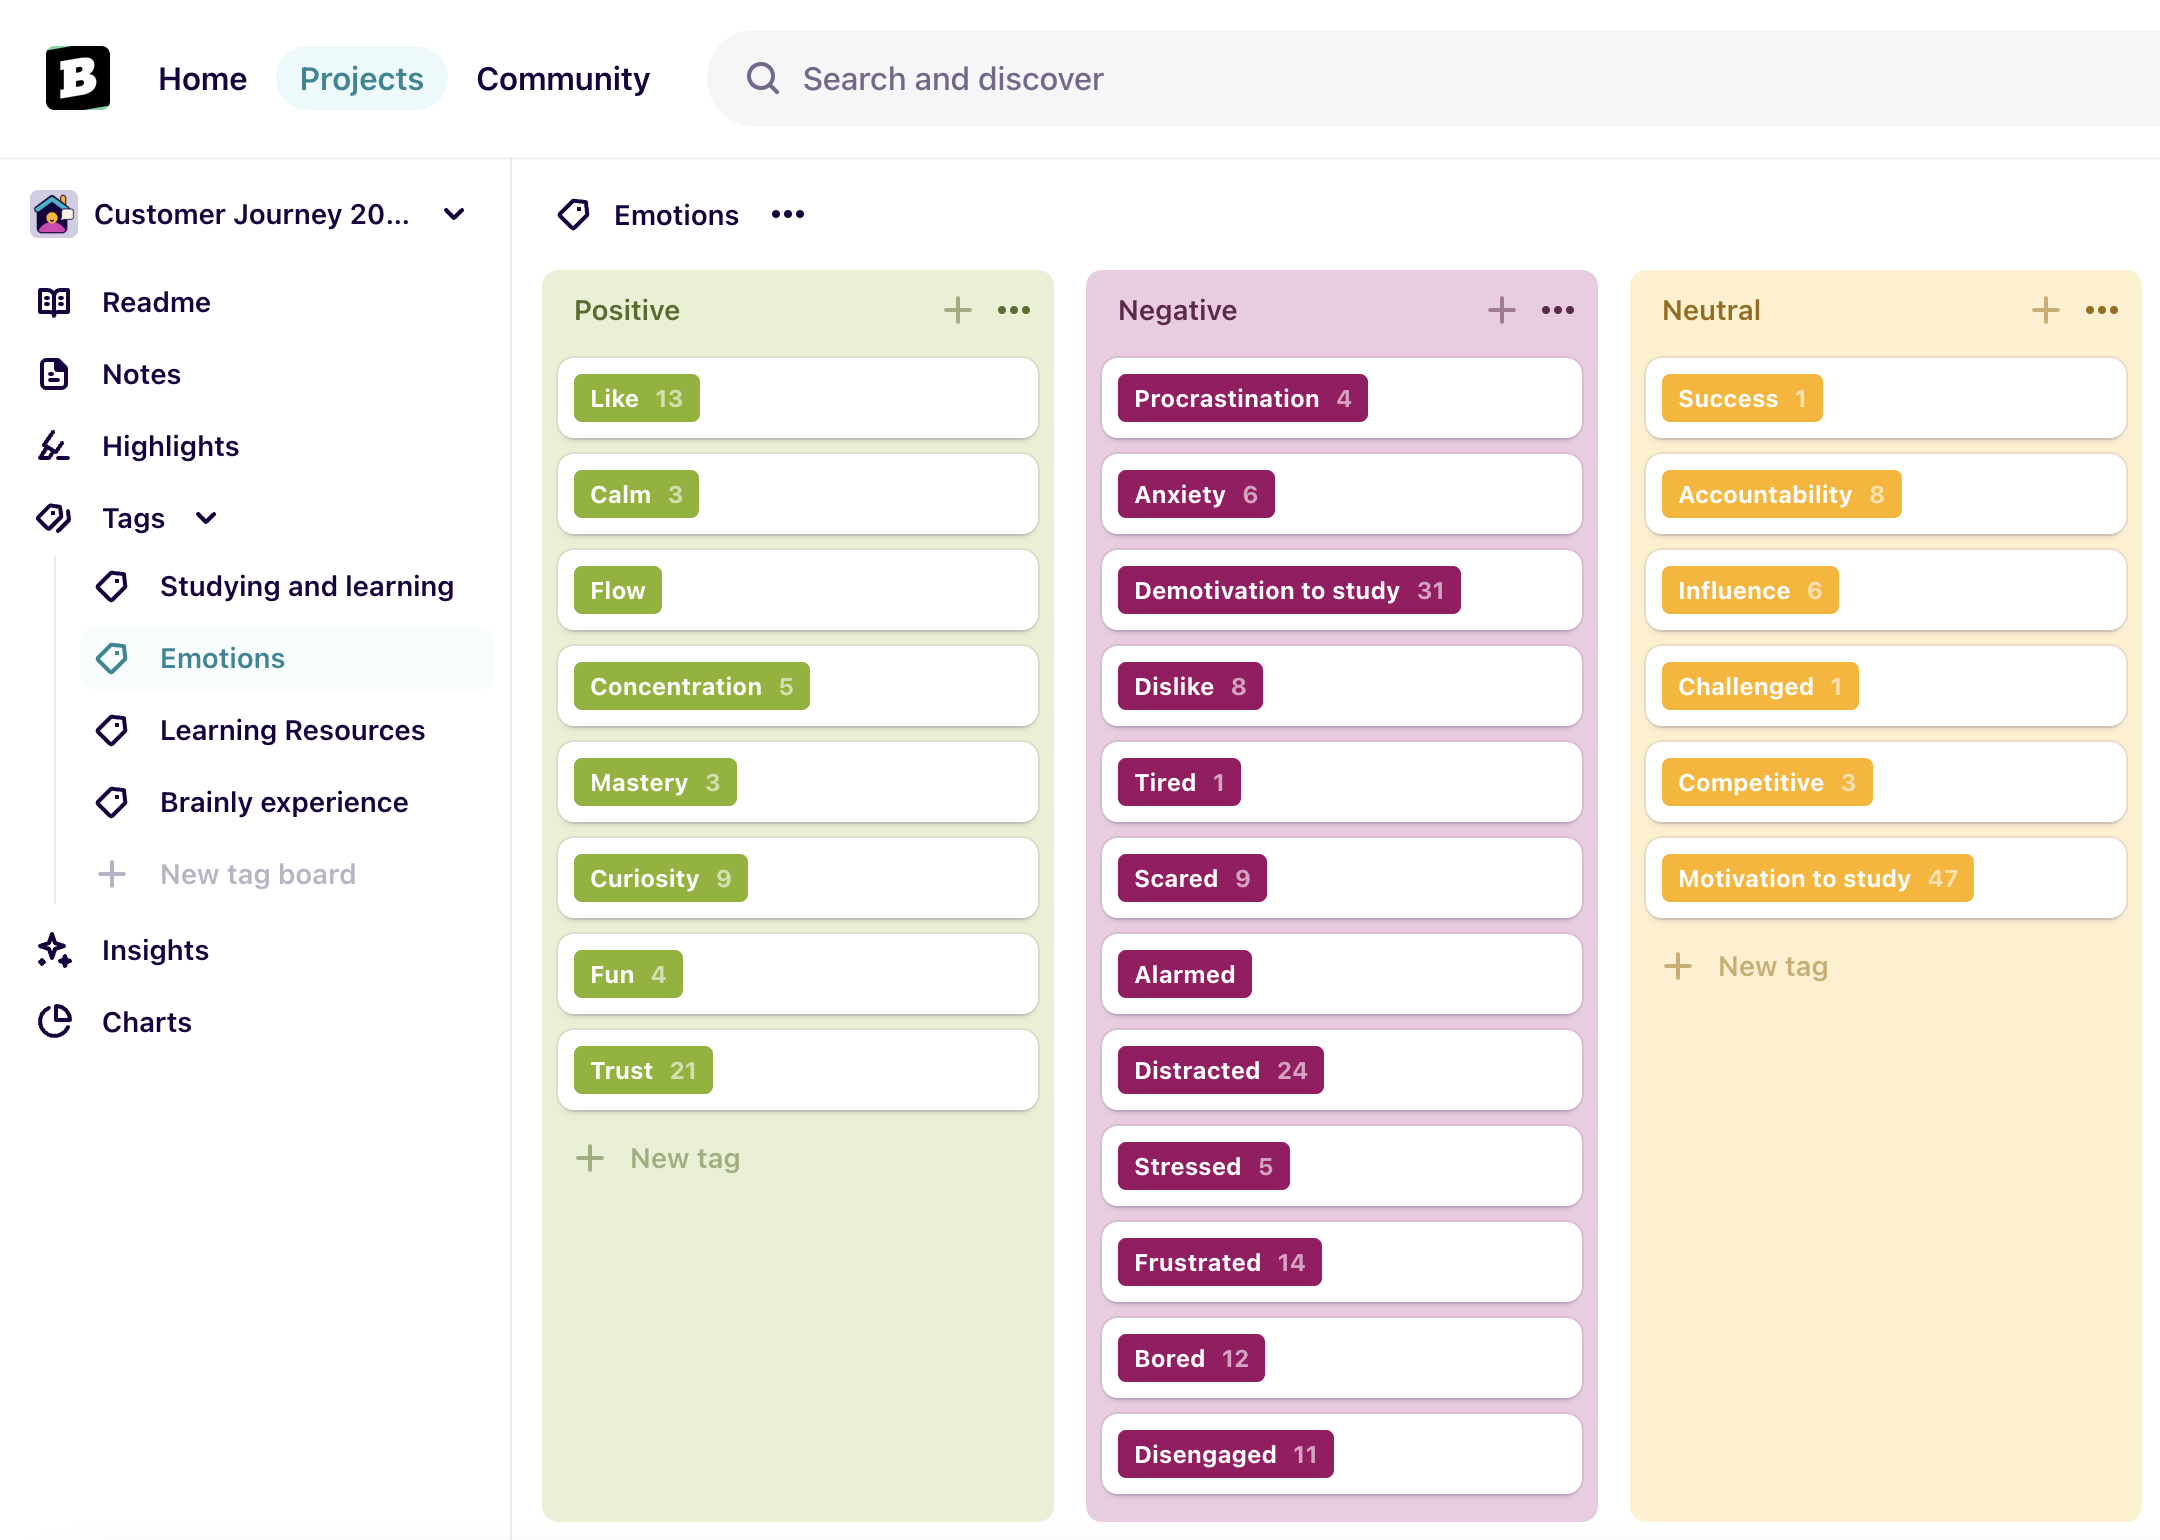Viewport: 2160px width, 1540px height.
Task: Select the Projects tab
Action: (362, 78)
